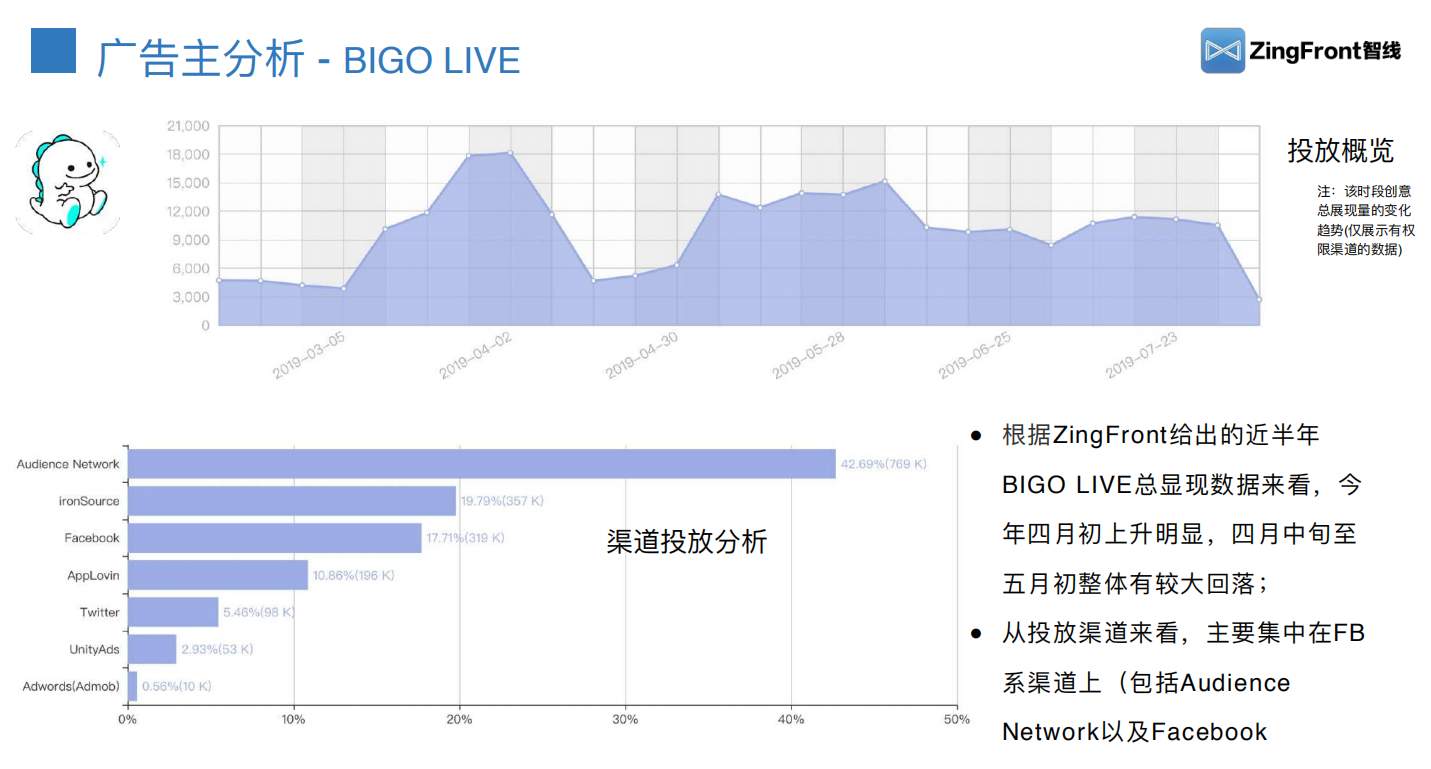
Task: Click the ironSource bar
Action: click(292, 501)
